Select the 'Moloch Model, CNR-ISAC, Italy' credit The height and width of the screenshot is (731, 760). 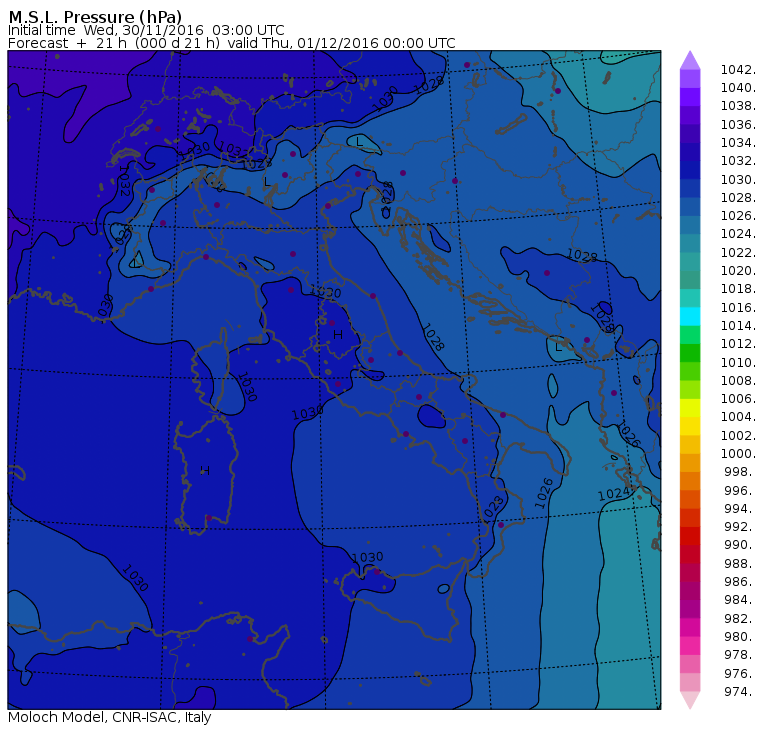[110, 717]
